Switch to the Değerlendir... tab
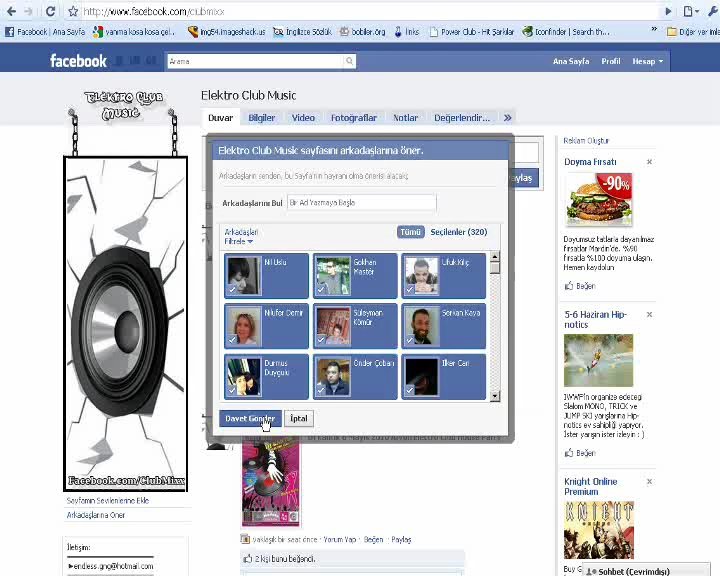Viewport: 720px width, 576px height. 462,118
